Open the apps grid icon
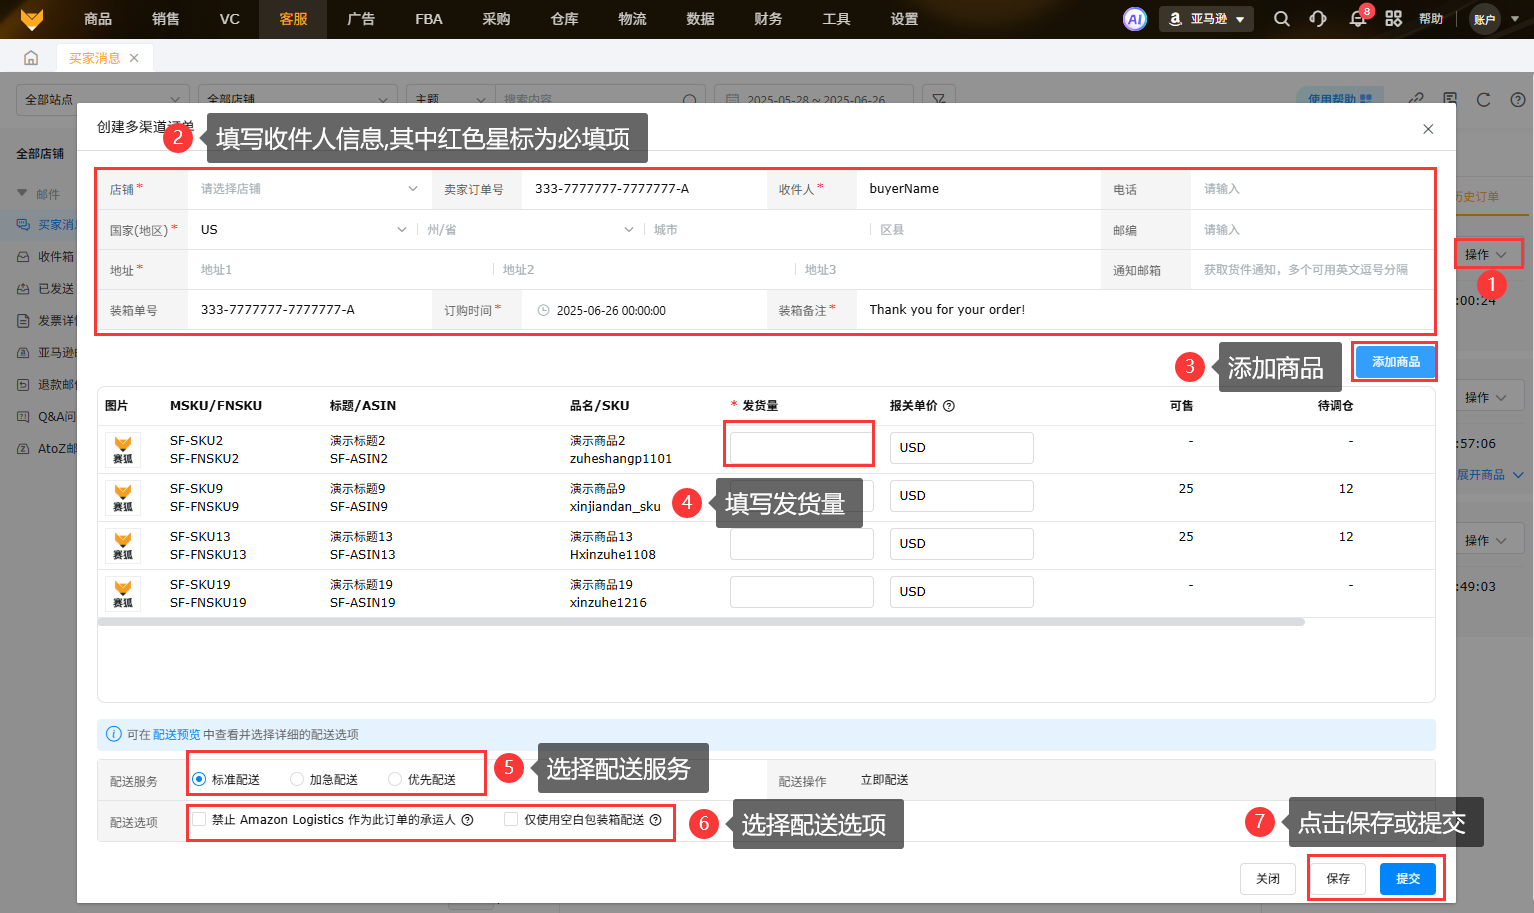The width and height of the screenshot is (1534, 913). [1393, 19]
